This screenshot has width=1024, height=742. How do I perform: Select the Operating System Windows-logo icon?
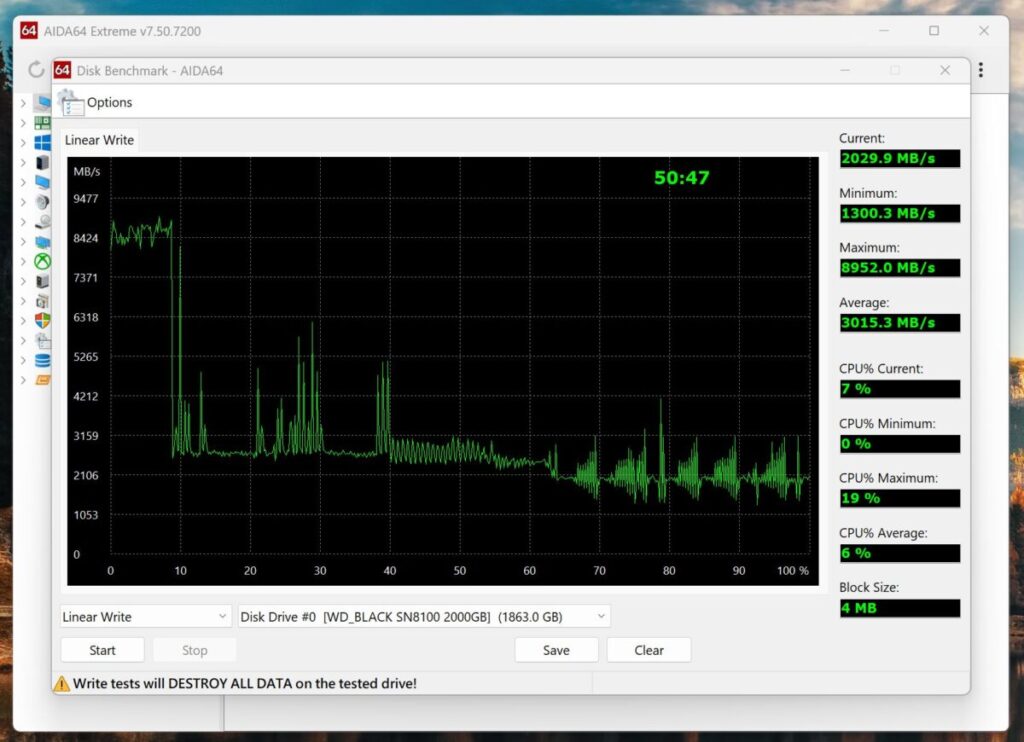click(x=42, y=142)
